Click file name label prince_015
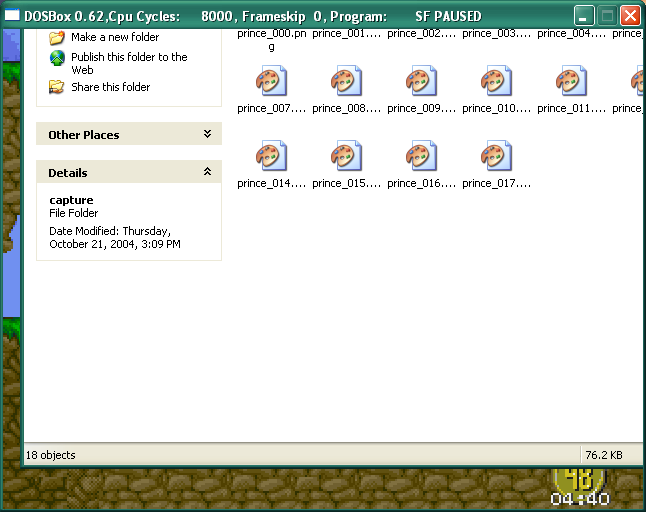 [x=346, y=183]
